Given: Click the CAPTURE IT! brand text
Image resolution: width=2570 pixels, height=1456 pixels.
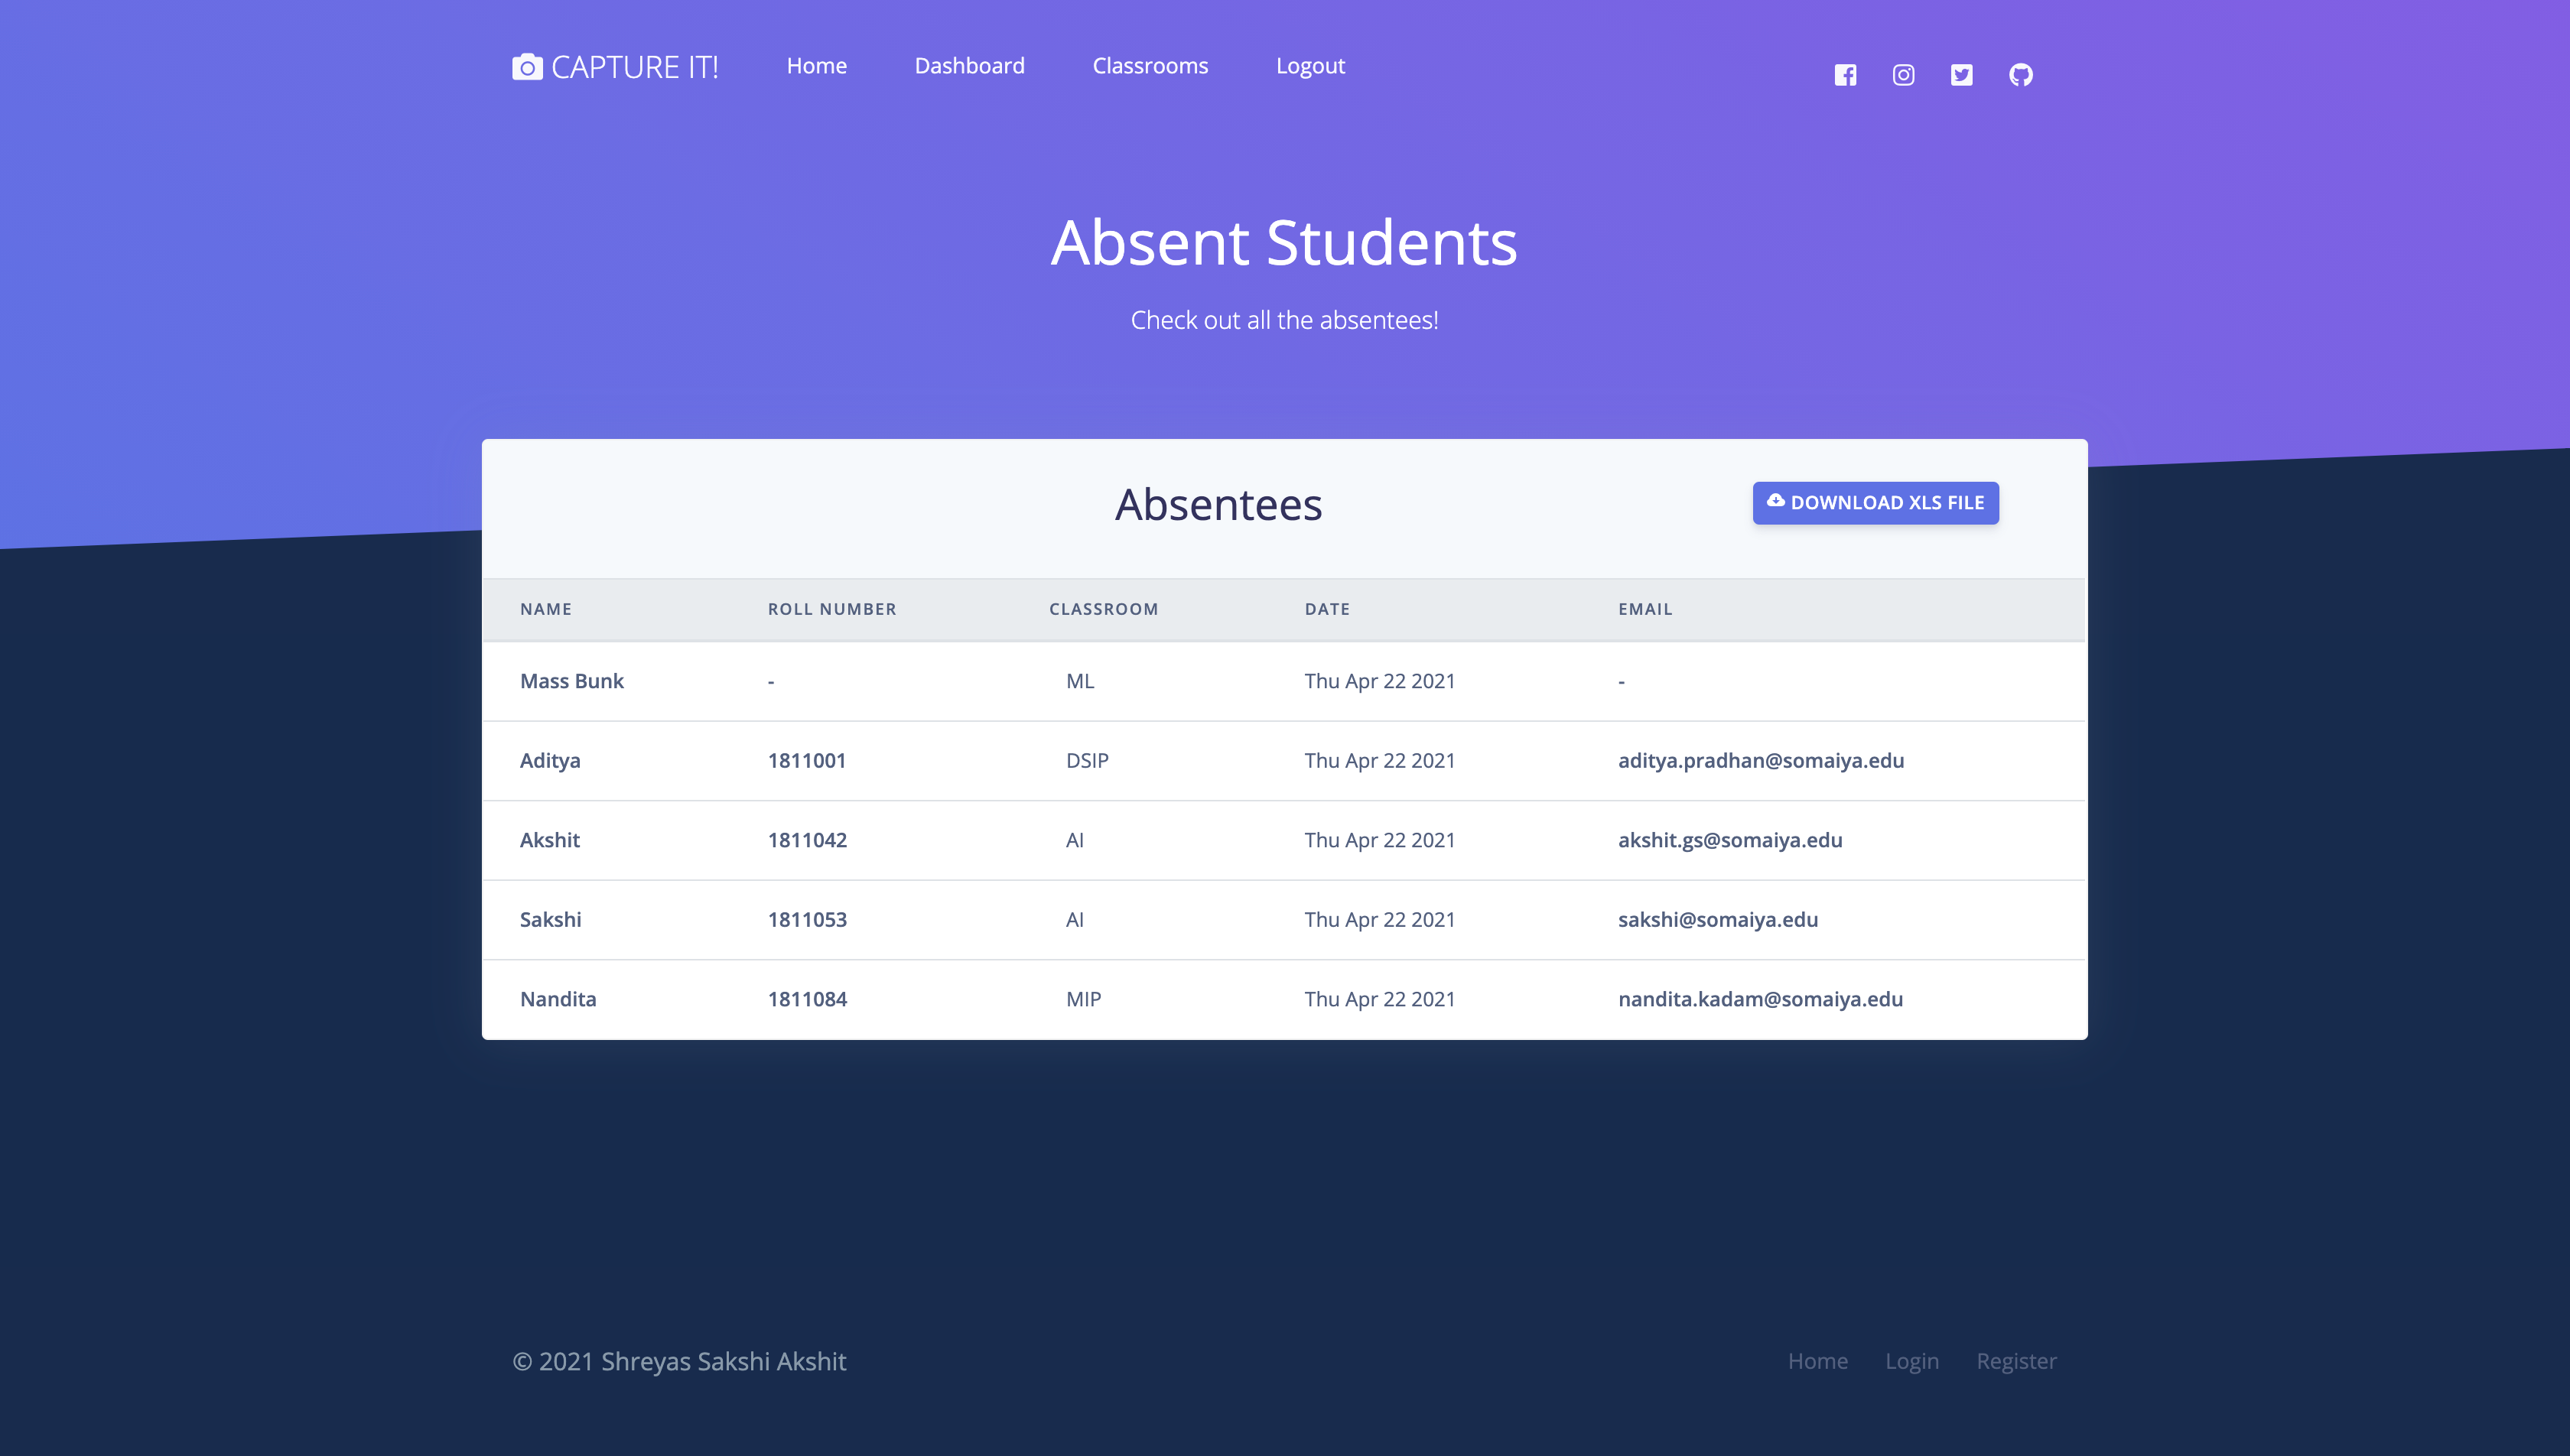Looking at the screenshot, I should coord(634,67).
